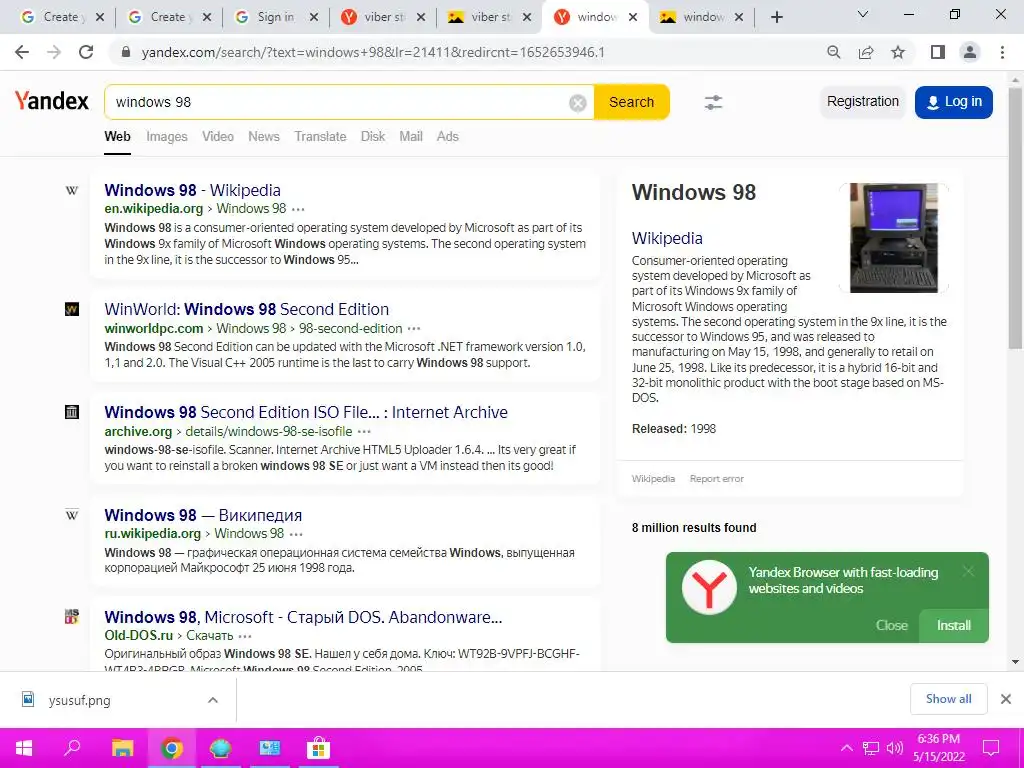Open Wikipedia heading in knowledge panel
Viewport: 1024px width, 768px height.
tap(667, 238)
